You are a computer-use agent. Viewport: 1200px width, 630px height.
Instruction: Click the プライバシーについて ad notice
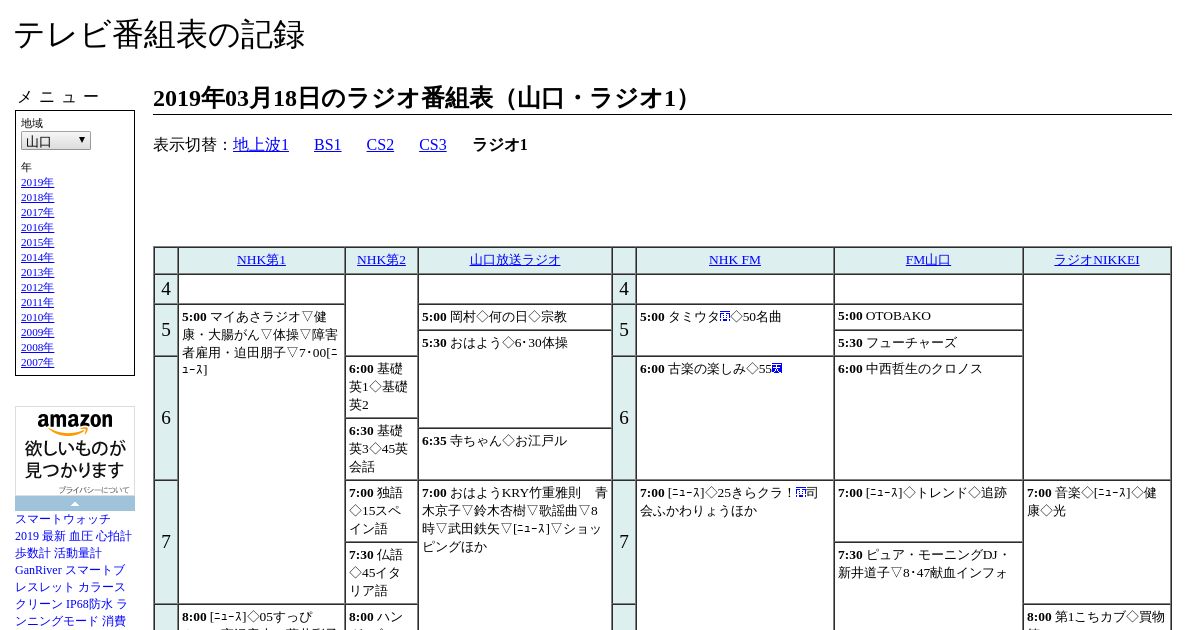(x=93, y=490)
